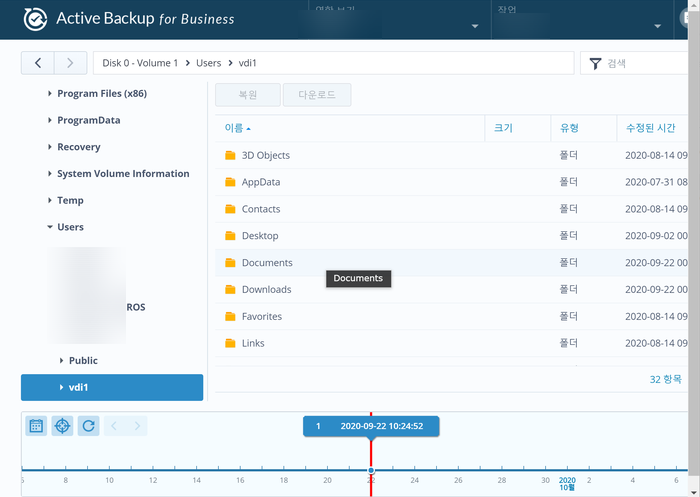Select the vdi1 folder in tree
This screenshot has height=497, width=700.
point(112,387)
